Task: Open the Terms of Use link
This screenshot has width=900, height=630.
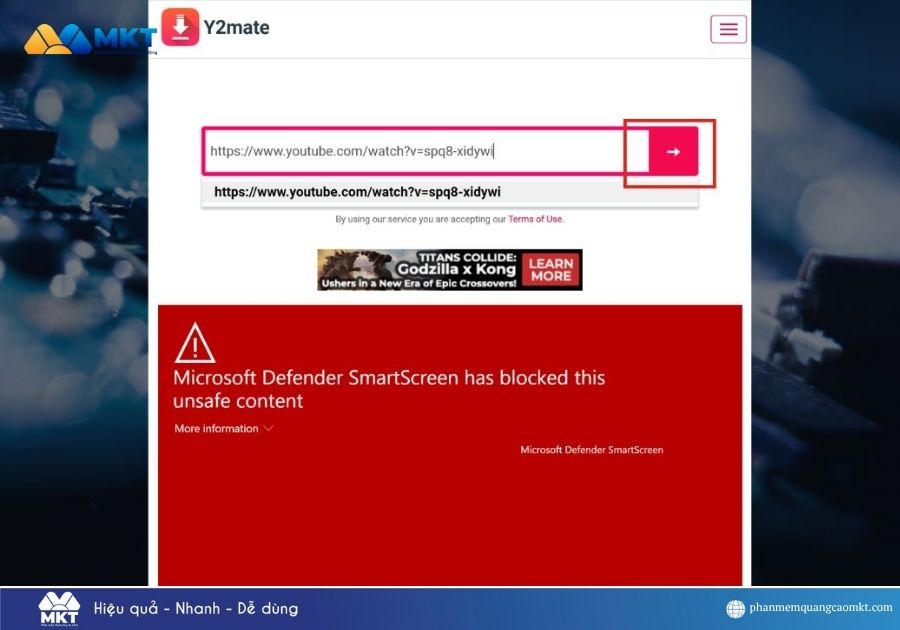Action: (x=535, y=219)
